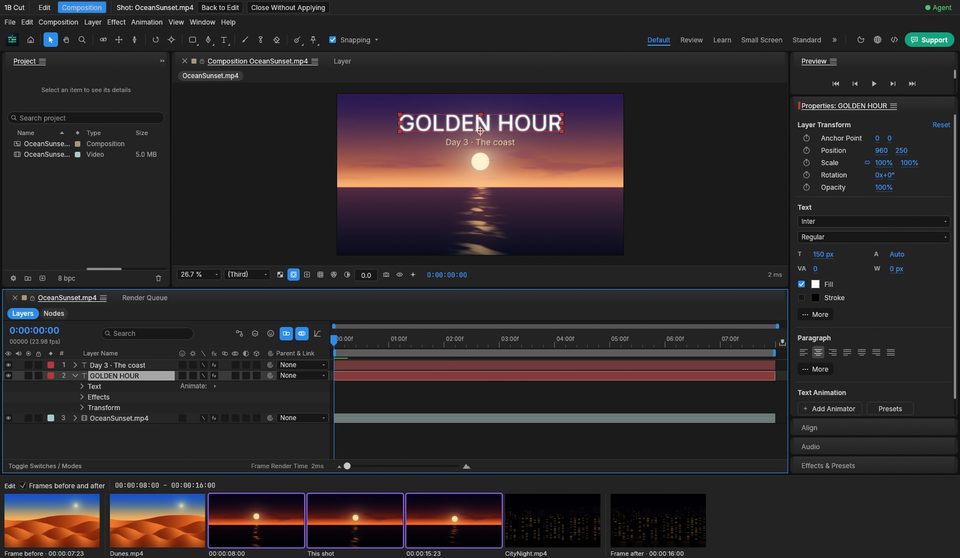Image resolution: width=960 pixels, height=558 pixels.
Task: Toggle Frames before and after checkbox
Action: tap(23, 486)
